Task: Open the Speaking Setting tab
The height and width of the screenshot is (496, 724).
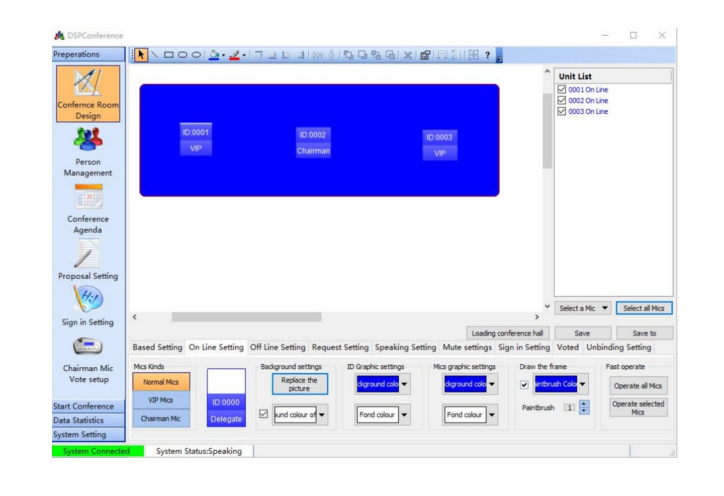Action: pos(405,347)
